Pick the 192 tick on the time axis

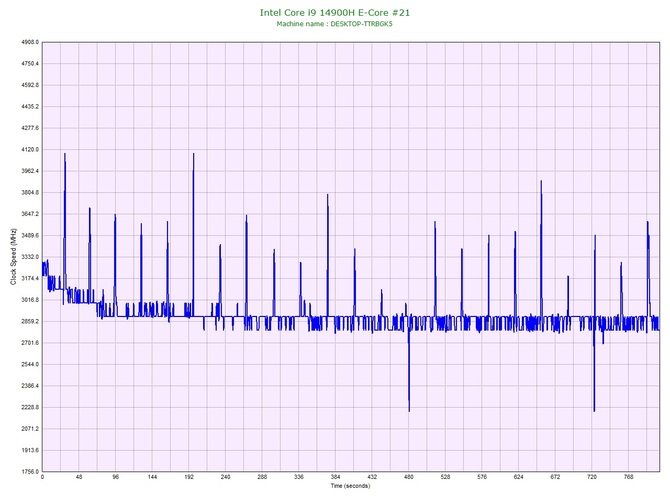coord(189,477)
